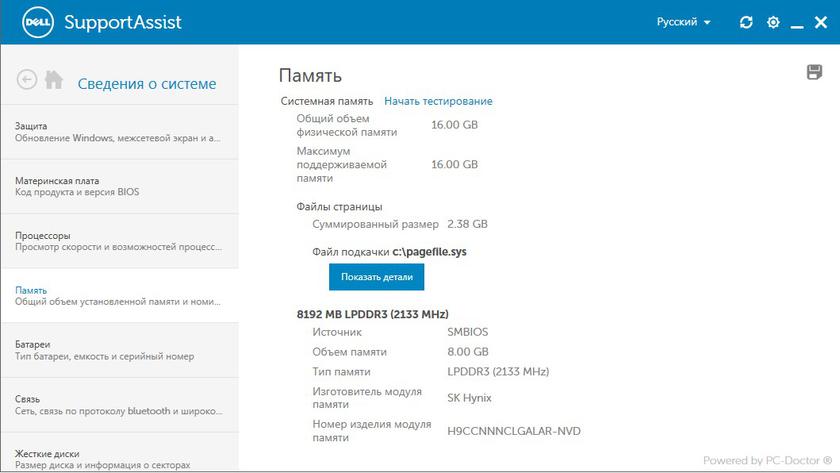Select the Память item in the sidebar
840x473 pixels.
[x=119, y=295]
